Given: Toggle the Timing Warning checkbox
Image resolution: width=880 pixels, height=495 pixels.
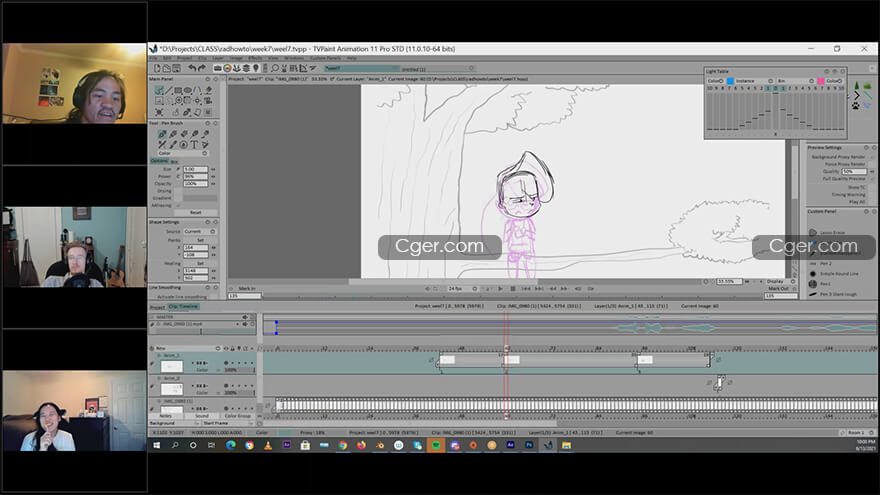Looking at the screenshot, I should click(873, 194).
